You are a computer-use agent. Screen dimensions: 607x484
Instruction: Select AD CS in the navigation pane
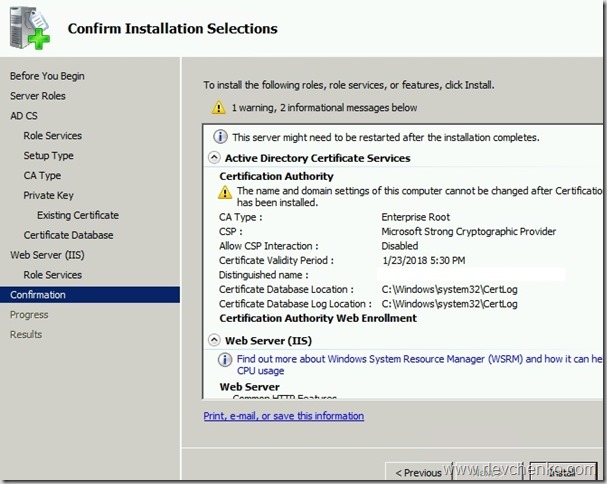[24, 116]
